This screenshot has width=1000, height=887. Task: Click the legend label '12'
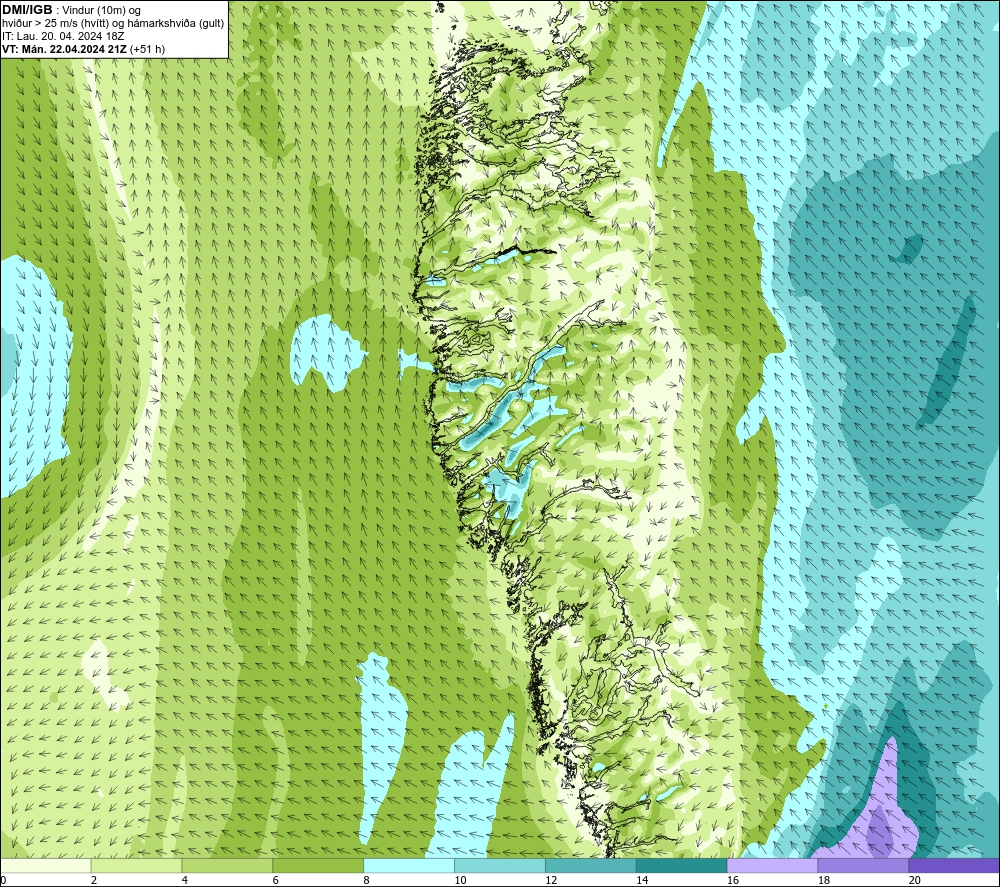pos(551,880)
